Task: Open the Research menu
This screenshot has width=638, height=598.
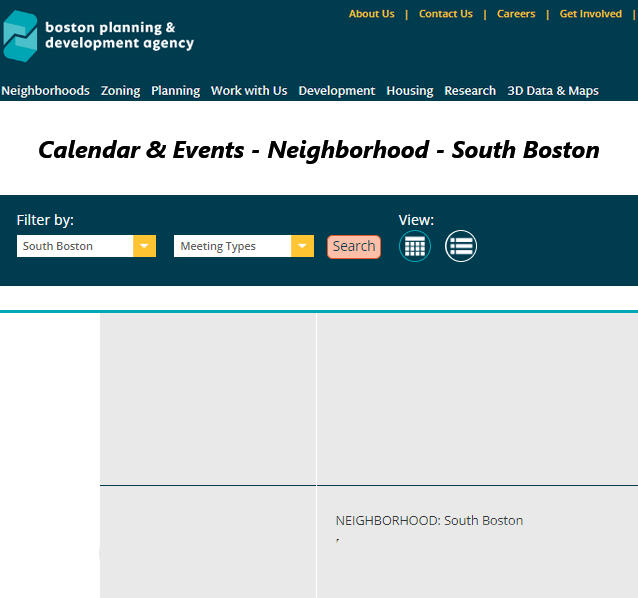Action: 470,90
